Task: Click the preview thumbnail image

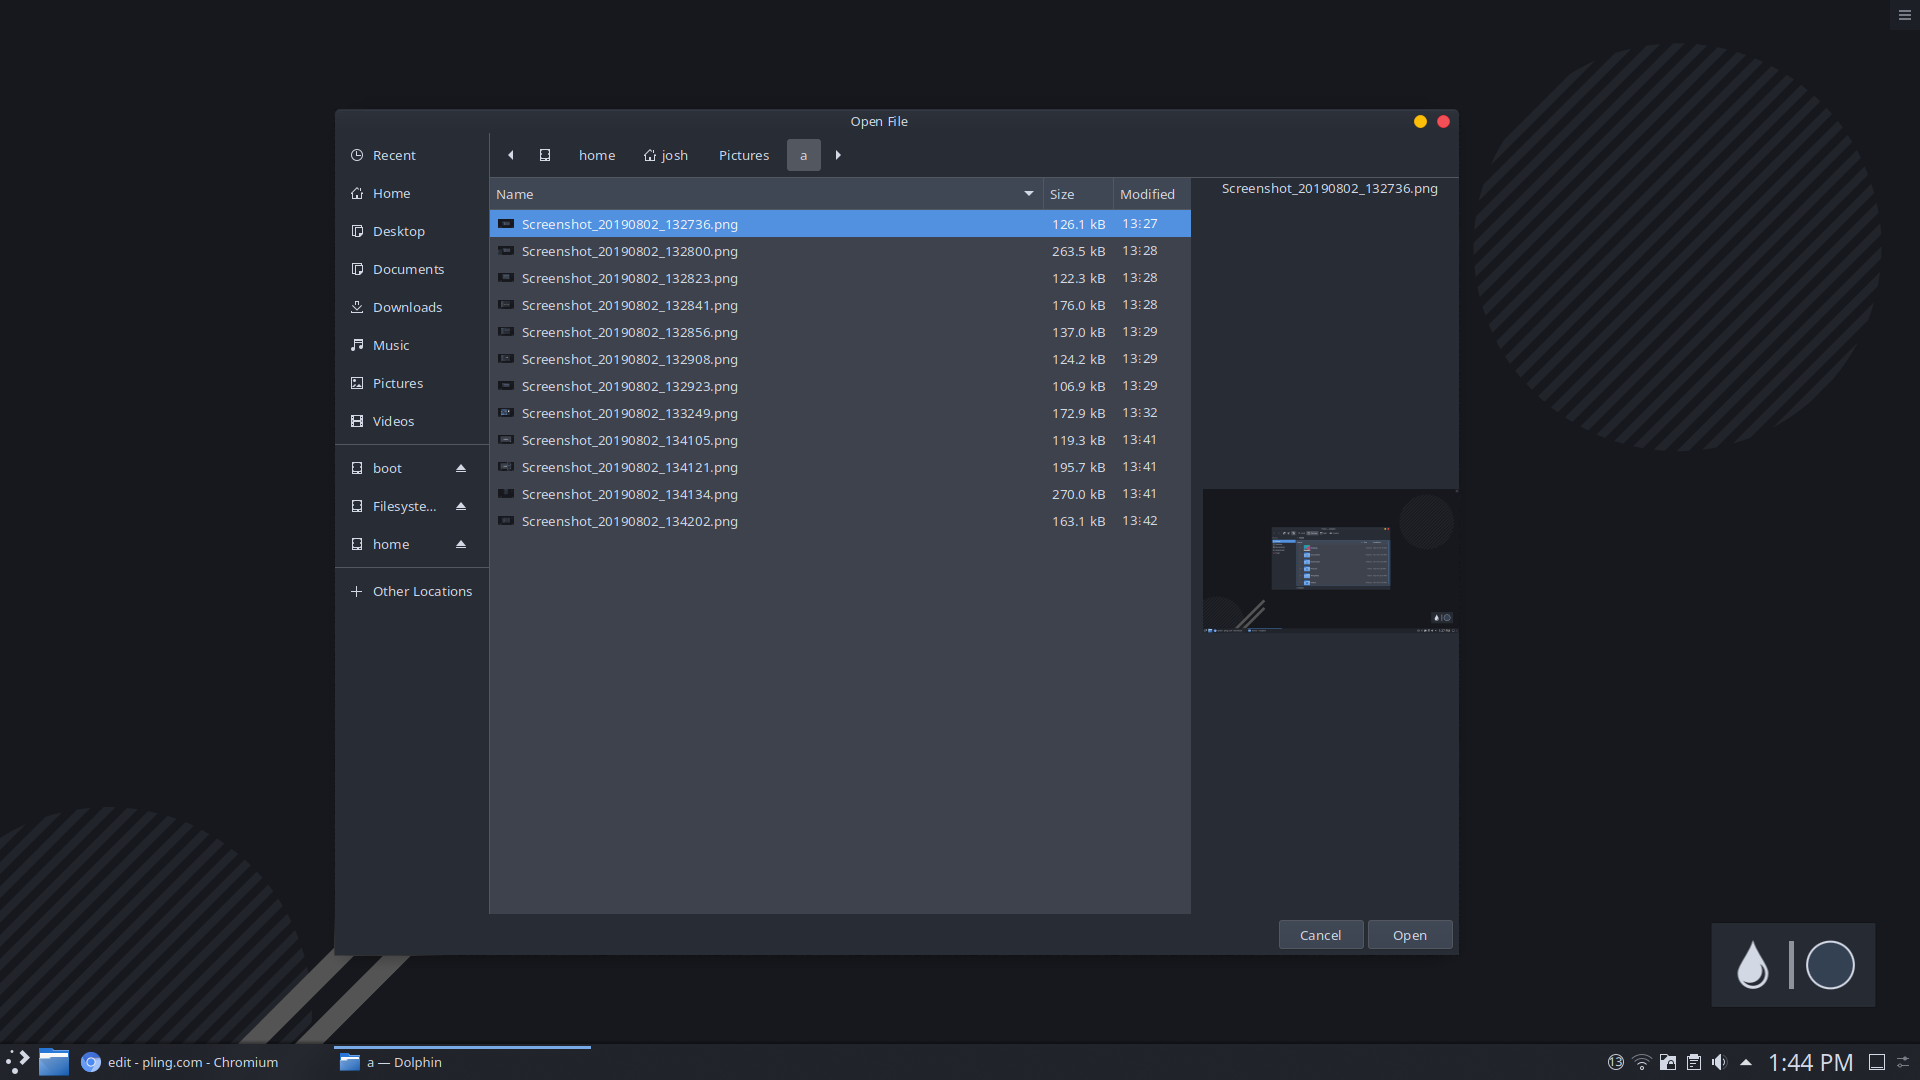Action: (1329, 561)
